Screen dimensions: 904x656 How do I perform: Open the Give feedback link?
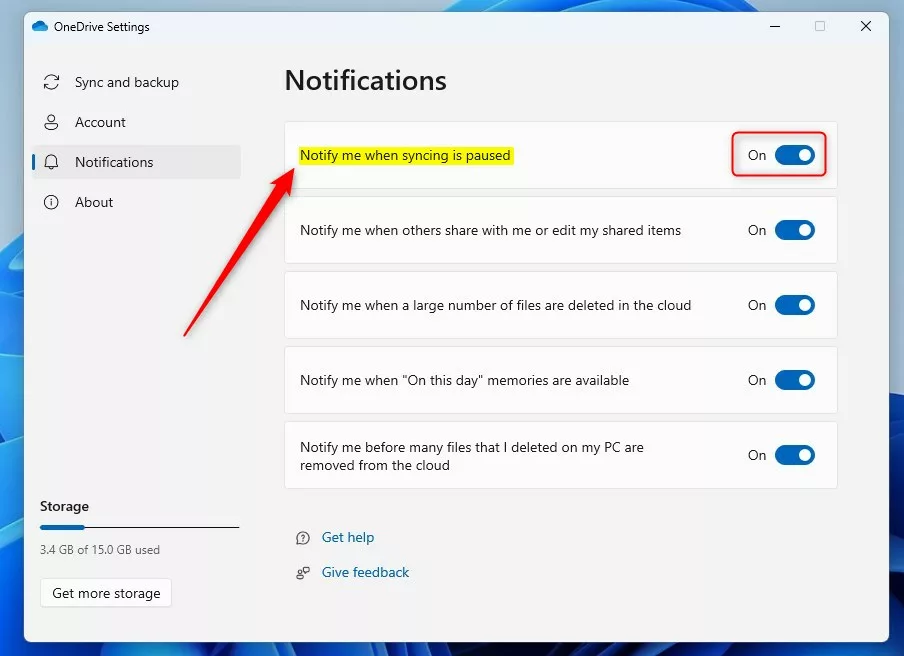[x=366, y=572]
